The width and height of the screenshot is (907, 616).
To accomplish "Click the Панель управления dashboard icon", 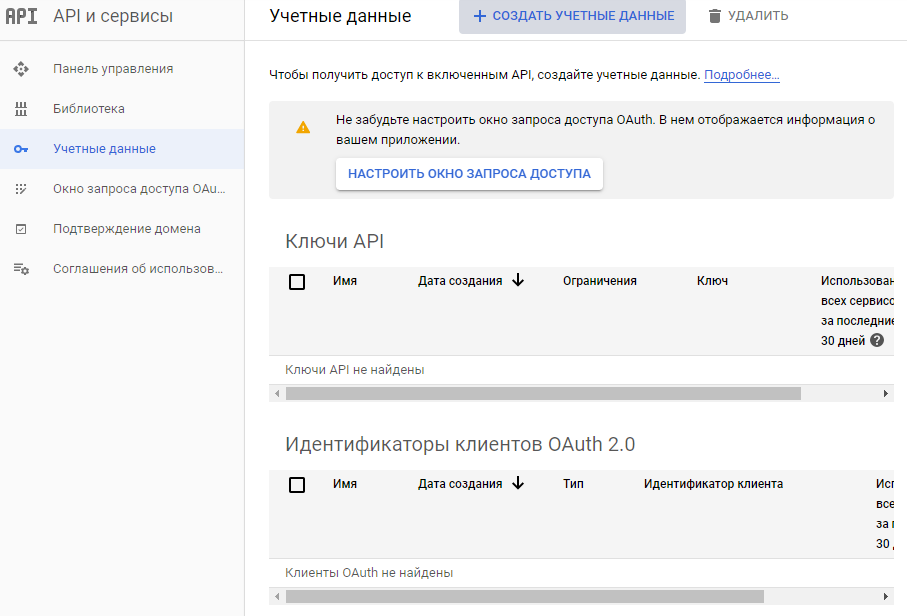I will [x=21, y=69].
